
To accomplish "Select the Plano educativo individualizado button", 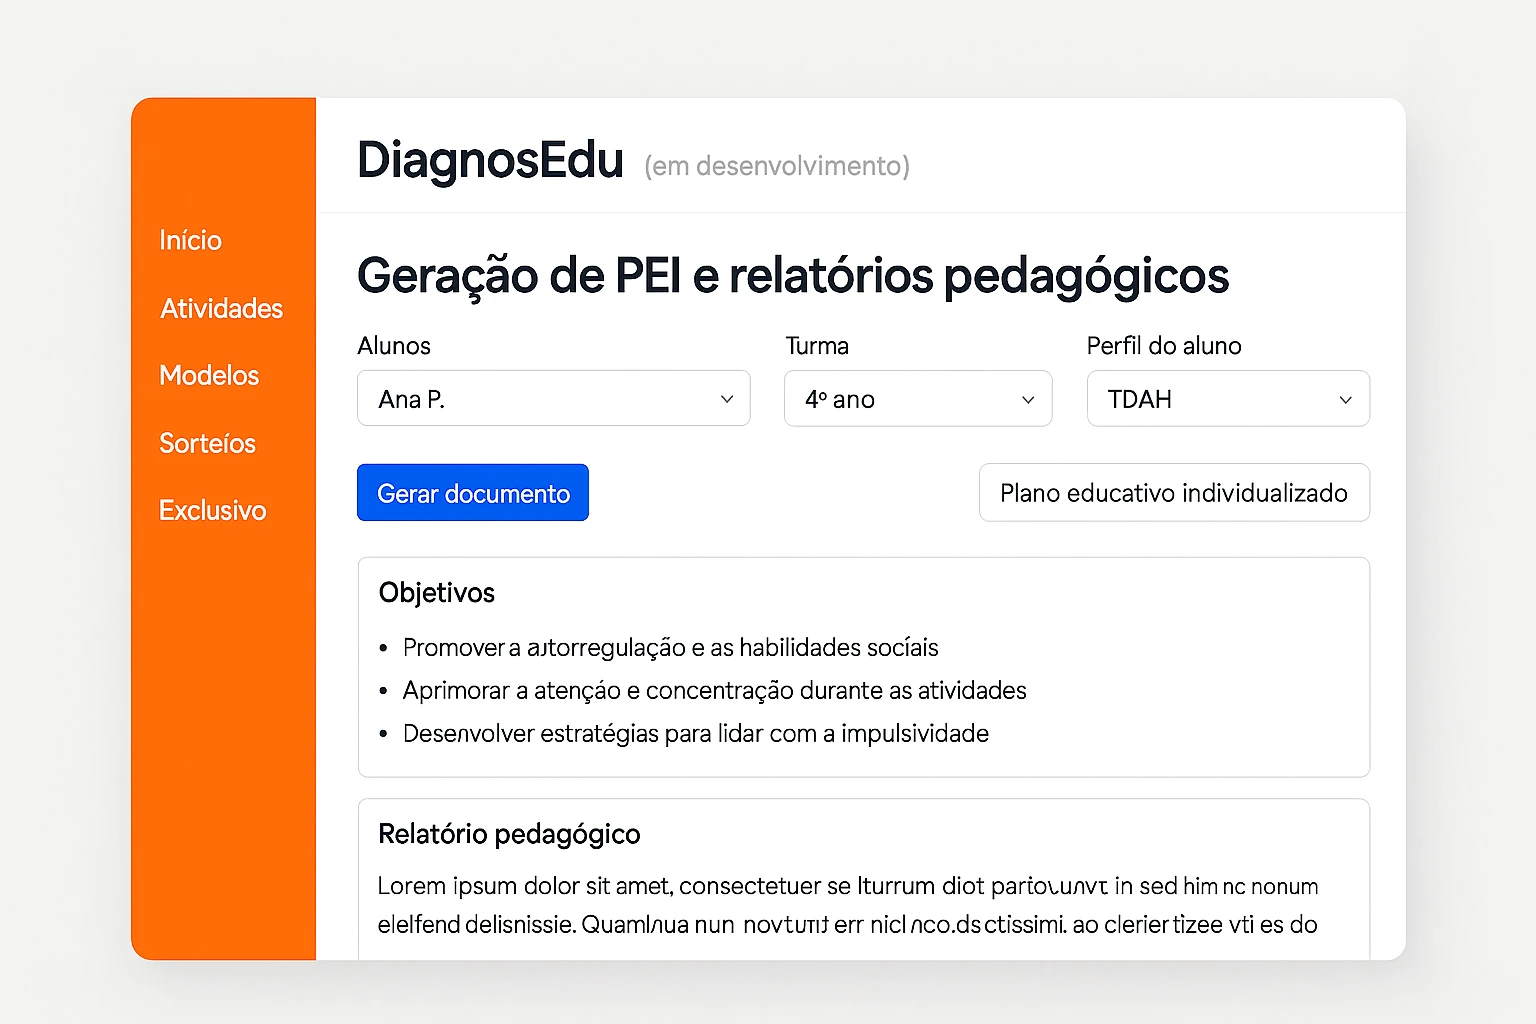I will point(1173,493).
